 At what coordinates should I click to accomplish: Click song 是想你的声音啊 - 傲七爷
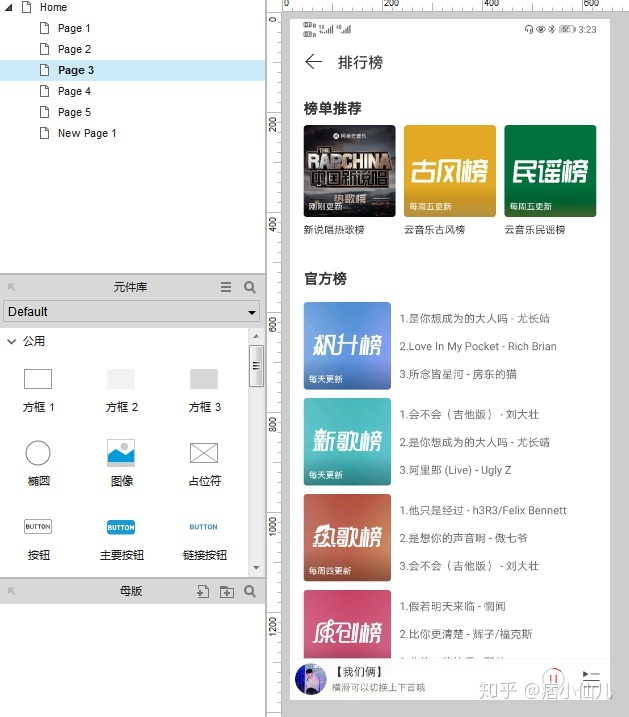pos(464,538)
